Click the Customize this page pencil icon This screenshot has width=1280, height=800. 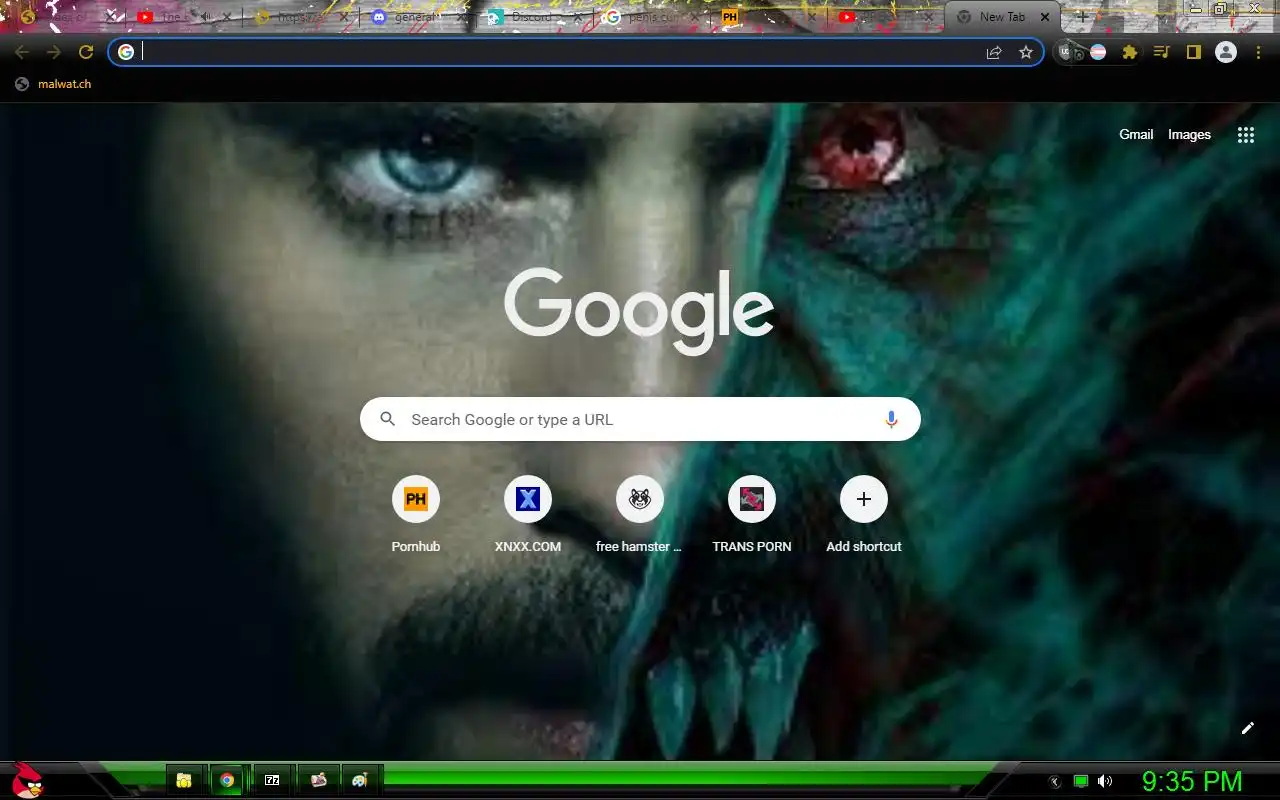[1247, 728]
